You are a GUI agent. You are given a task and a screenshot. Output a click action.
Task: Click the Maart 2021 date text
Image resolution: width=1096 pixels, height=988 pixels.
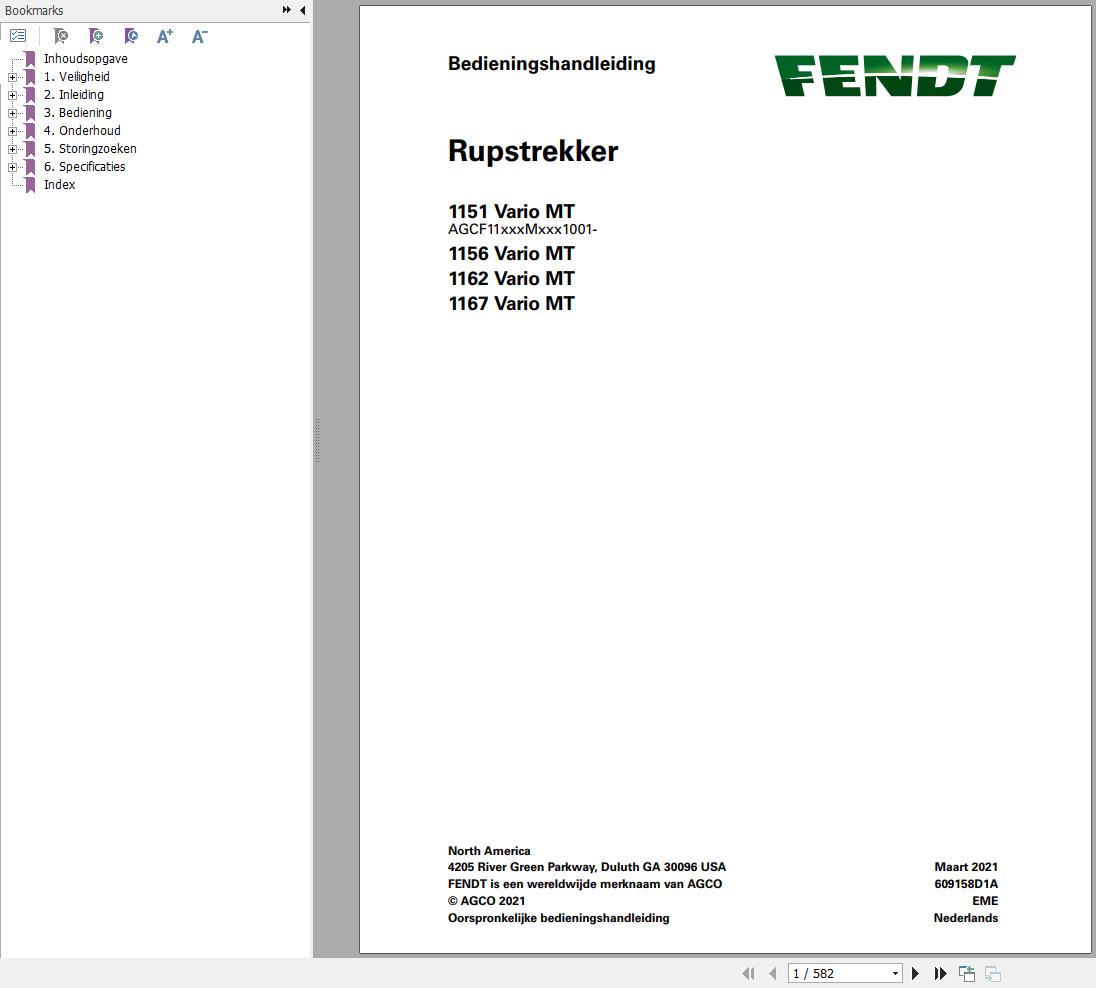tap(966, 867)
